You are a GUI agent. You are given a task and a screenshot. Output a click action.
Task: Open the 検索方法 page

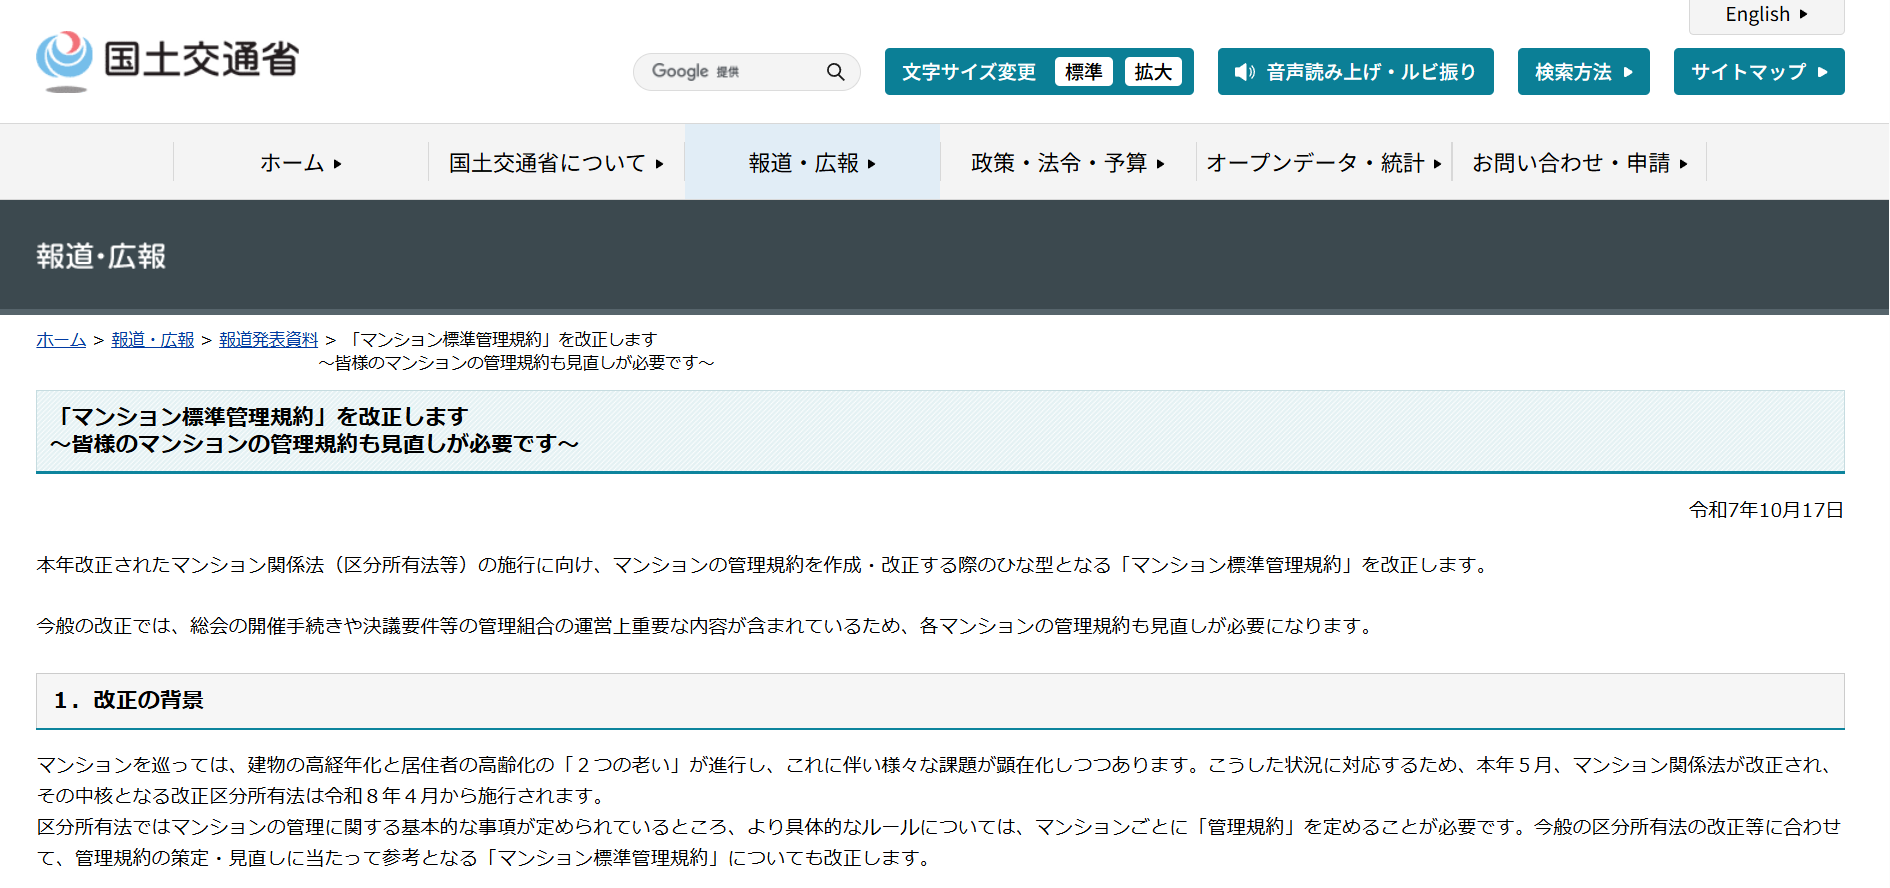click(1583, 72)
